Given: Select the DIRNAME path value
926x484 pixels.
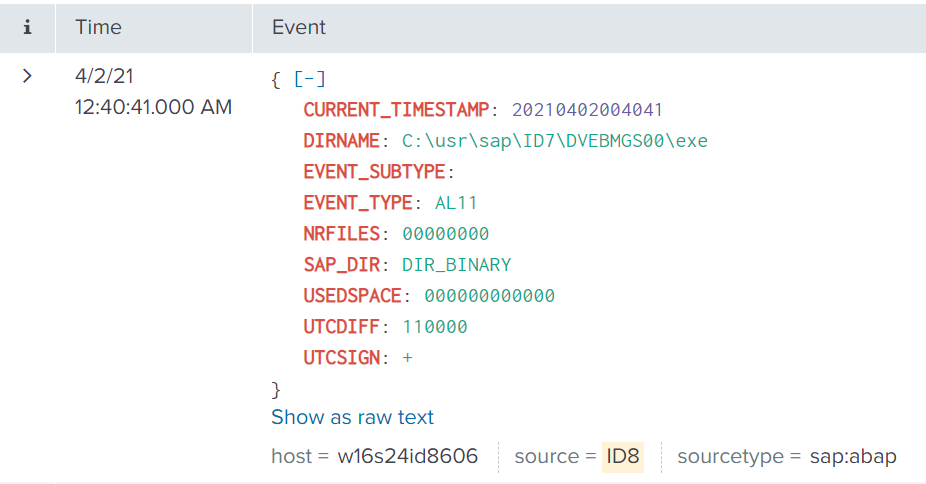Looking at the screenshot, I should coord(554,141).
